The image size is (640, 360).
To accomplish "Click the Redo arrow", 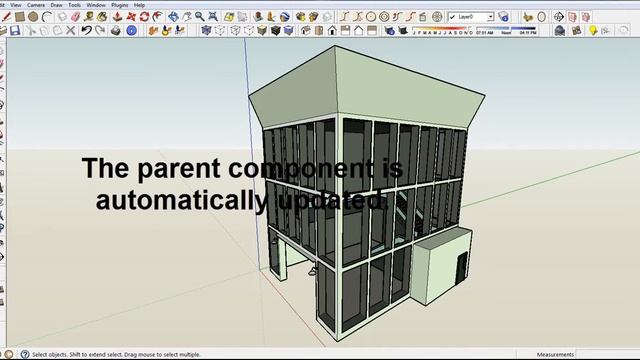I will (100, 31).
